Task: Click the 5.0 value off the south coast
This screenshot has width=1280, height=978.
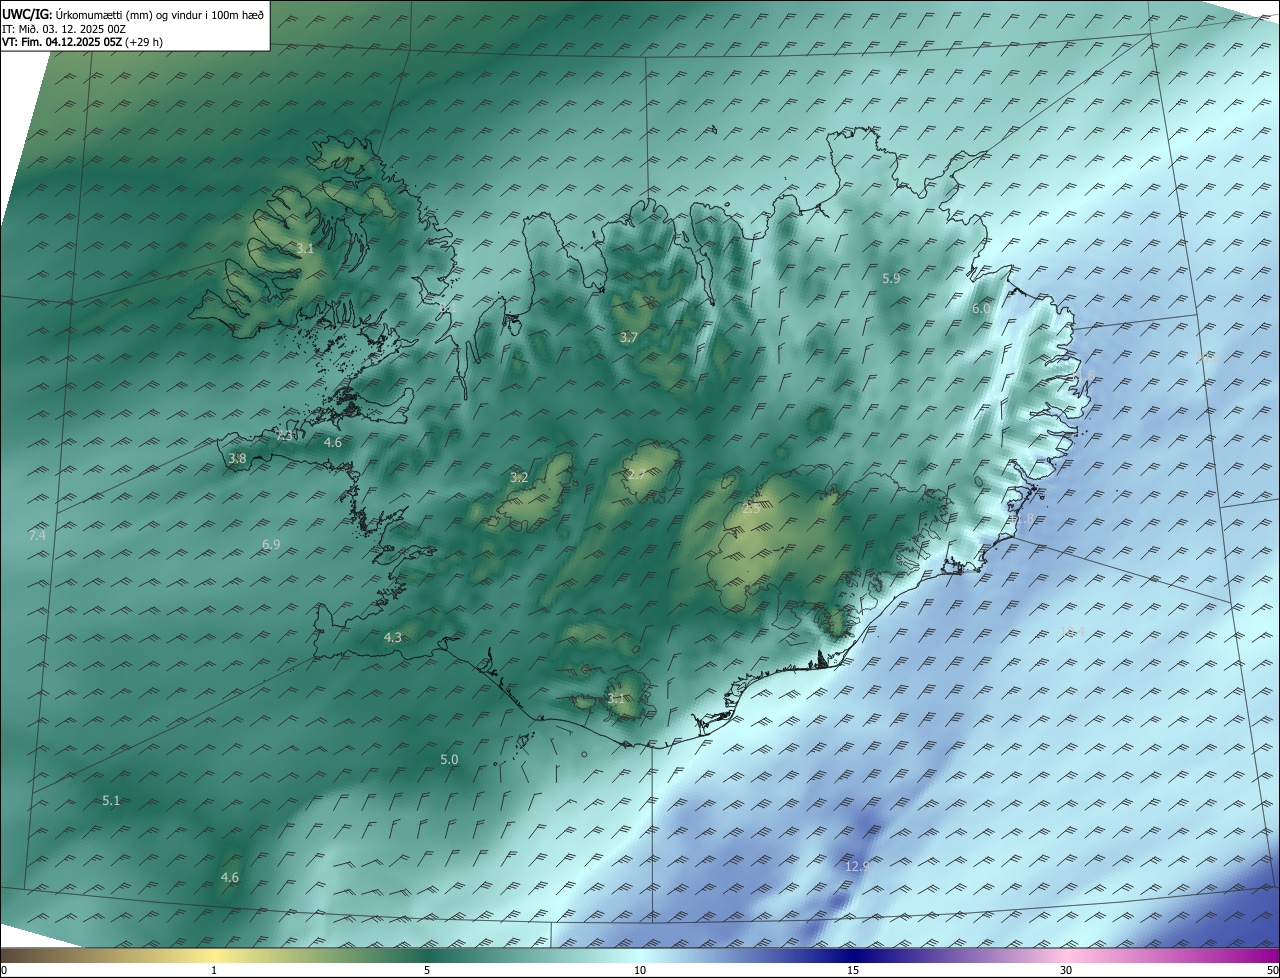Action: 449,760
